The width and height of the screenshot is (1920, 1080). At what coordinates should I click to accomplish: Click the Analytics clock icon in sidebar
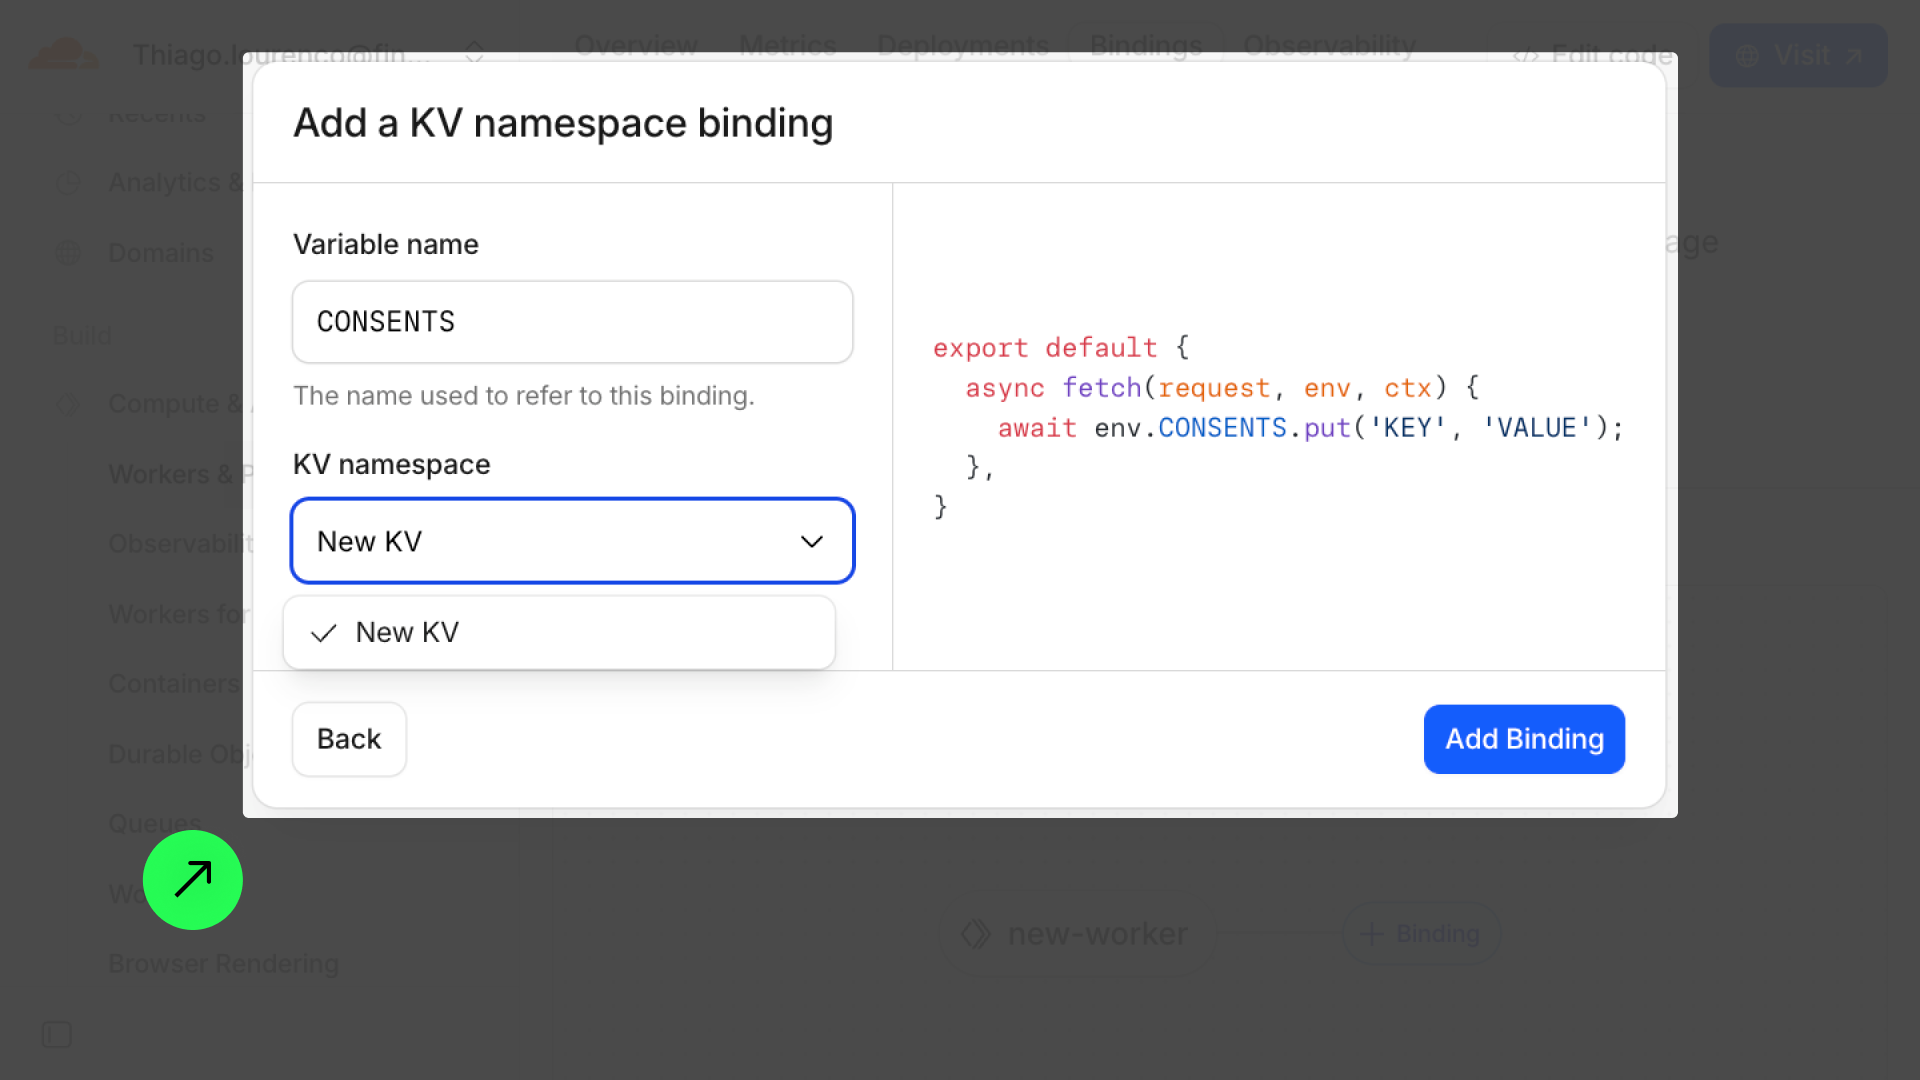point(68,183)
